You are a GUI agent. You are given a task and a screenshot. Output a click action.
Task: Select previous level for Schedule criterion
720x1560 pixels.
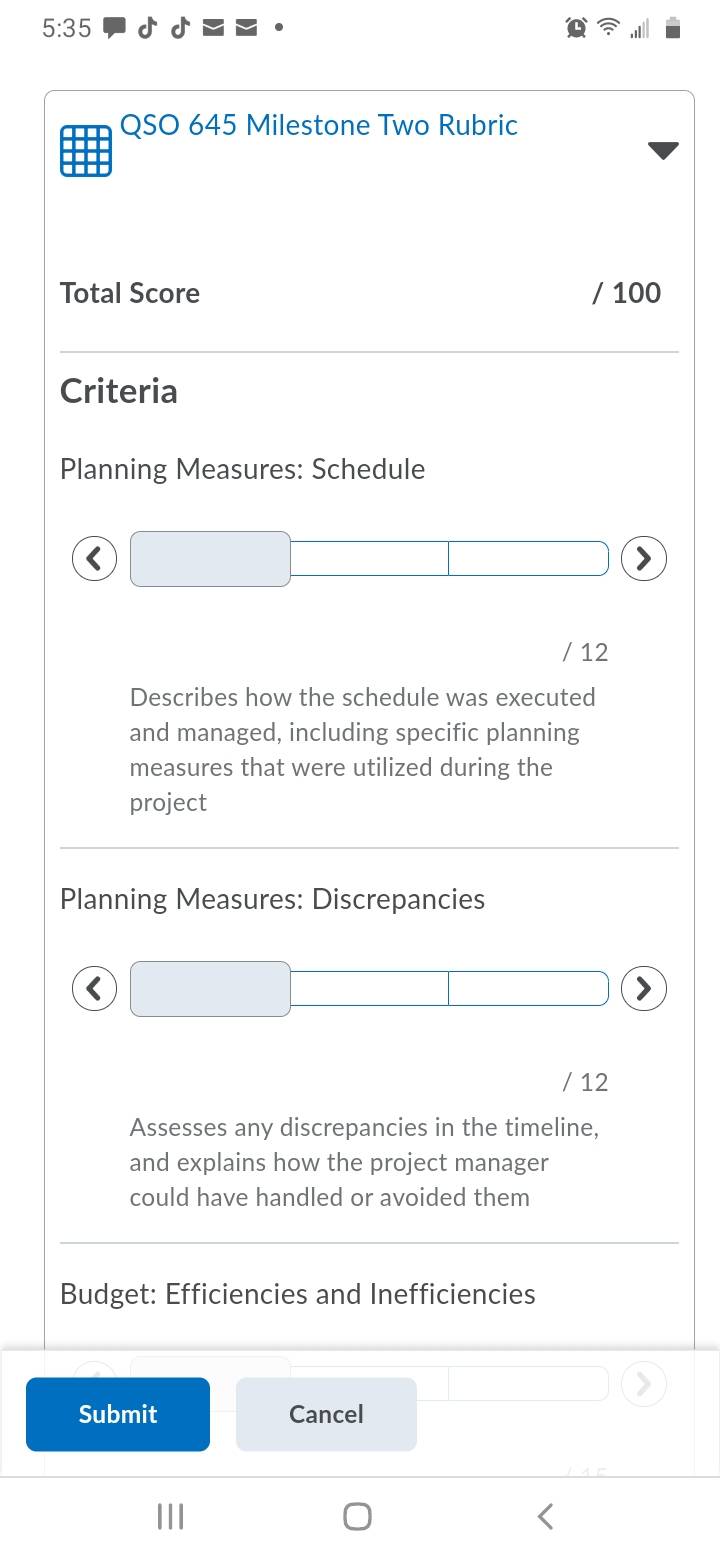[x=94, y=558]
